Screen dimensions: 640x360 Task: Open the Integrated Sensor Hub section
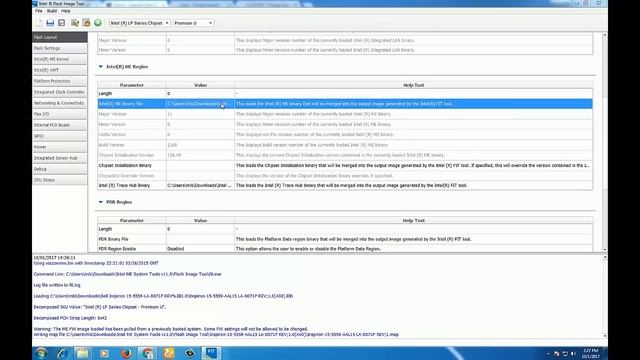pyautogui.click(x=60, y=158)
